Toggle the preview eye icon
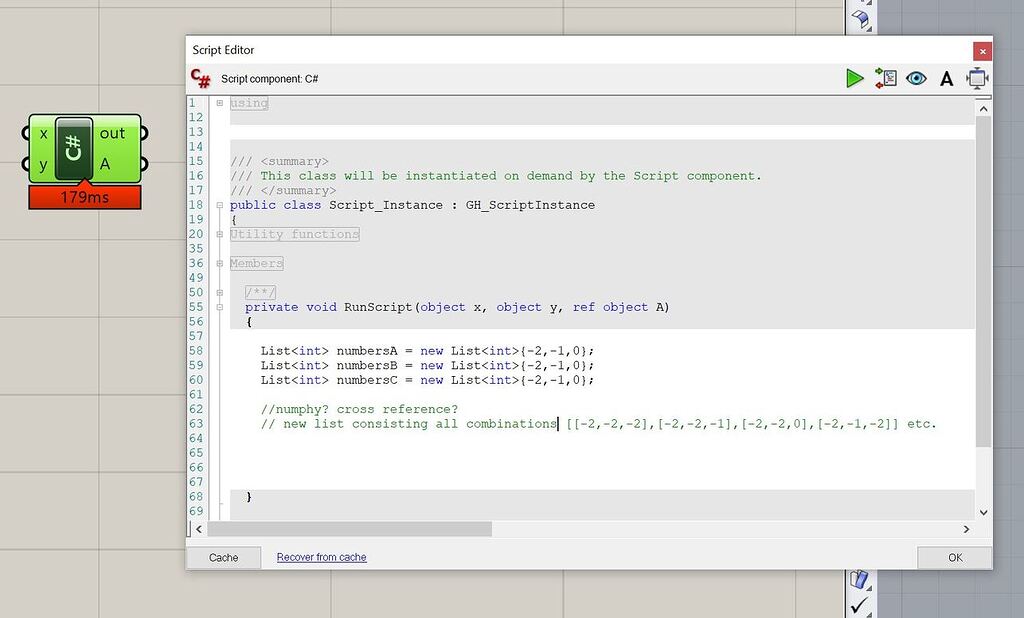 (916, 78)
